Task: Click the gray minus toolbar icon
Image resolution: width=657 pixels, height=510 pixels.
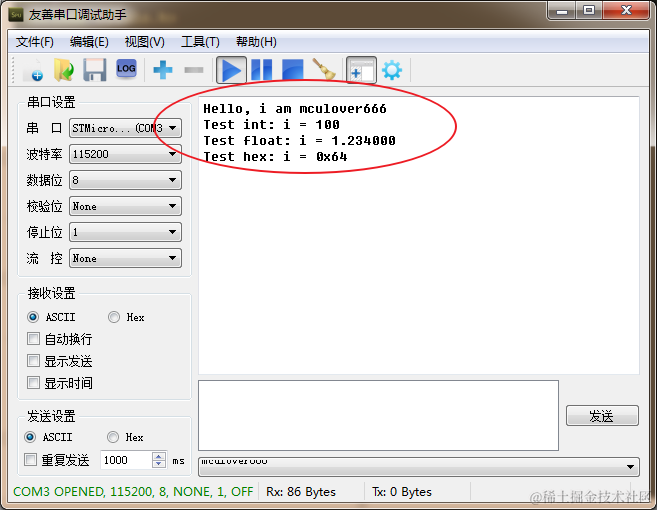Action: coord(194,70)
